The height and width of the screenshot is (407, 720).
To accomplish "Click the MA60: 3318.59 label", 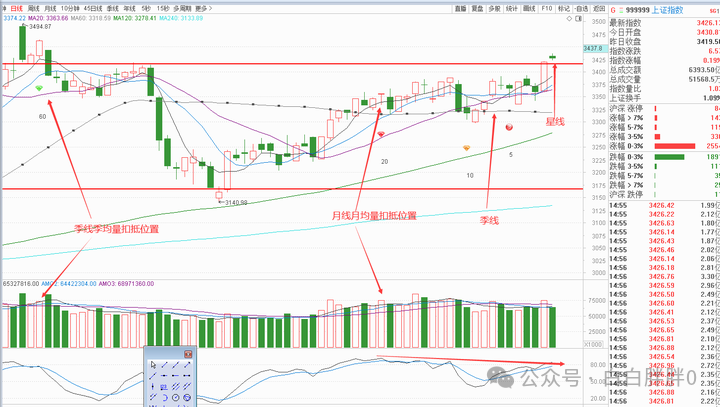I will point(91,18).
